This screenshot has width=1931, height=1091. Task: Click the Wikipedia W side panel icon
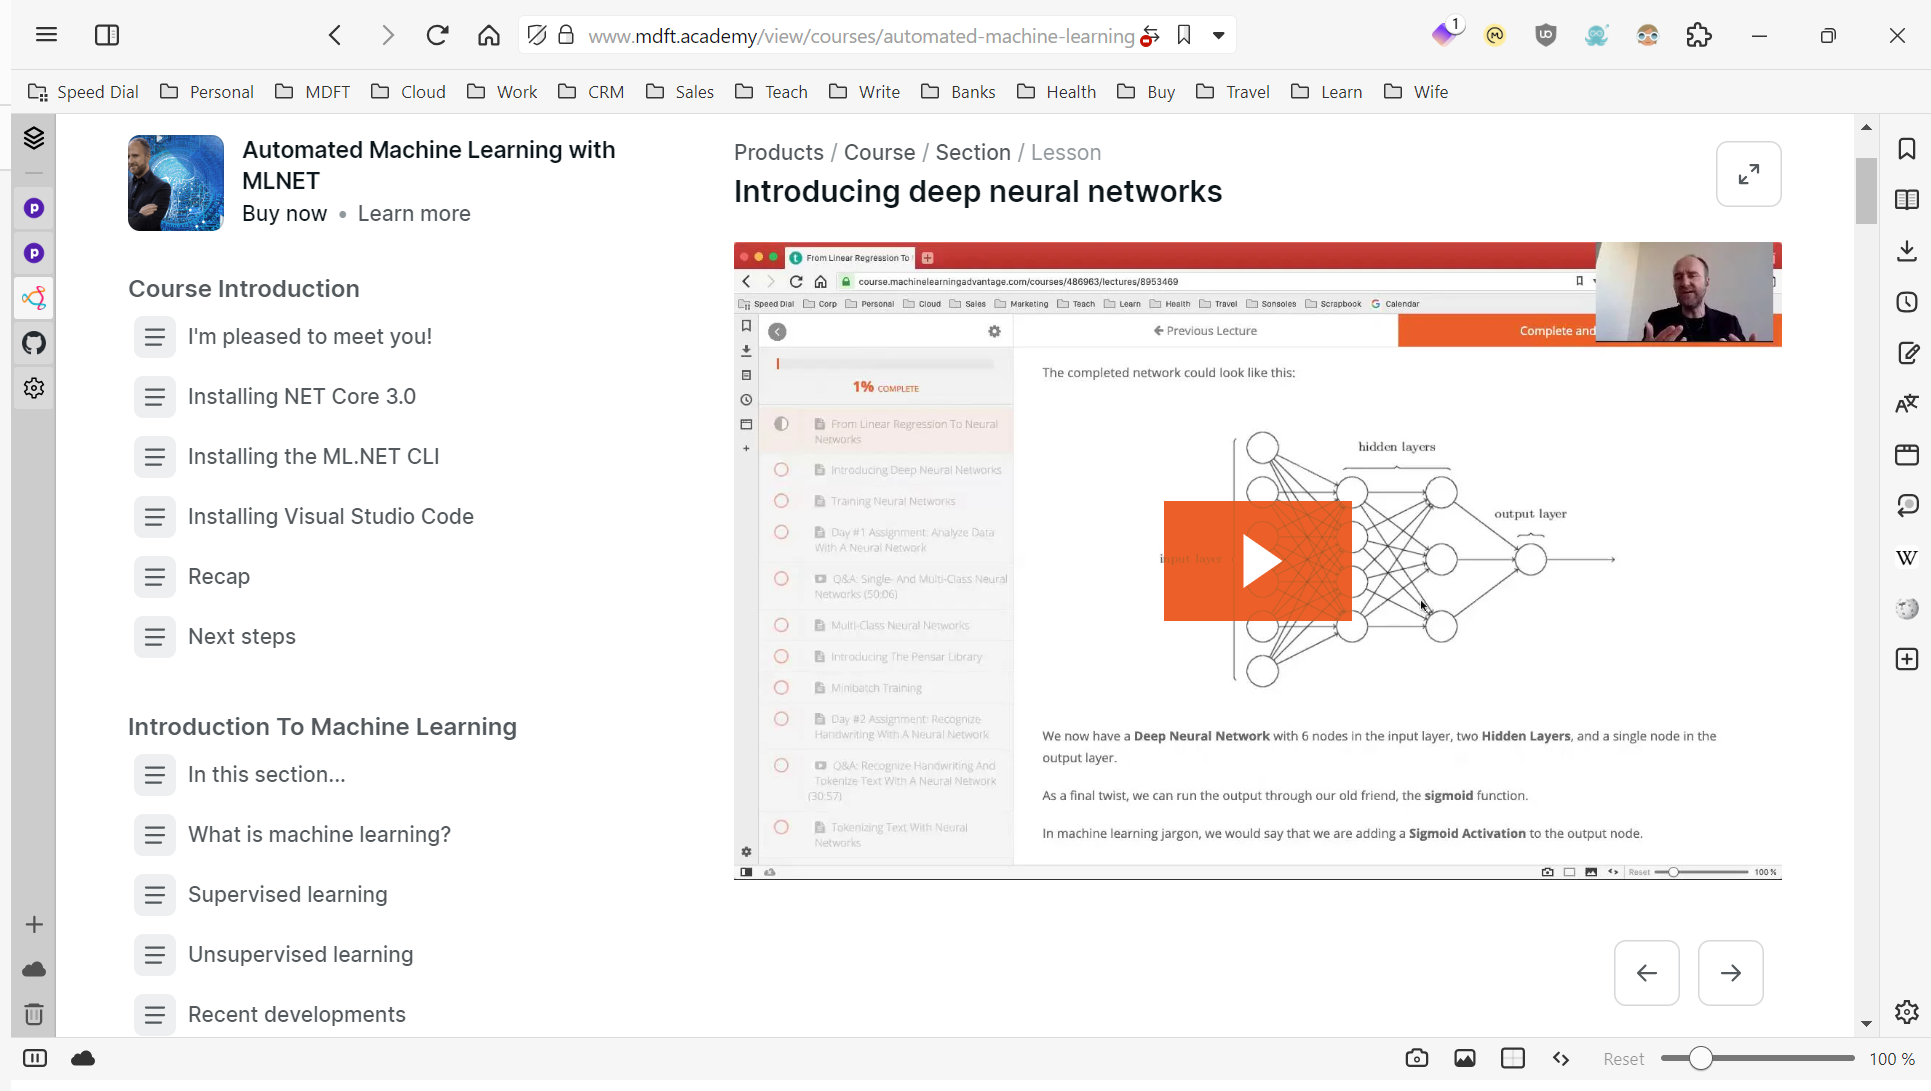[1906, 557]
